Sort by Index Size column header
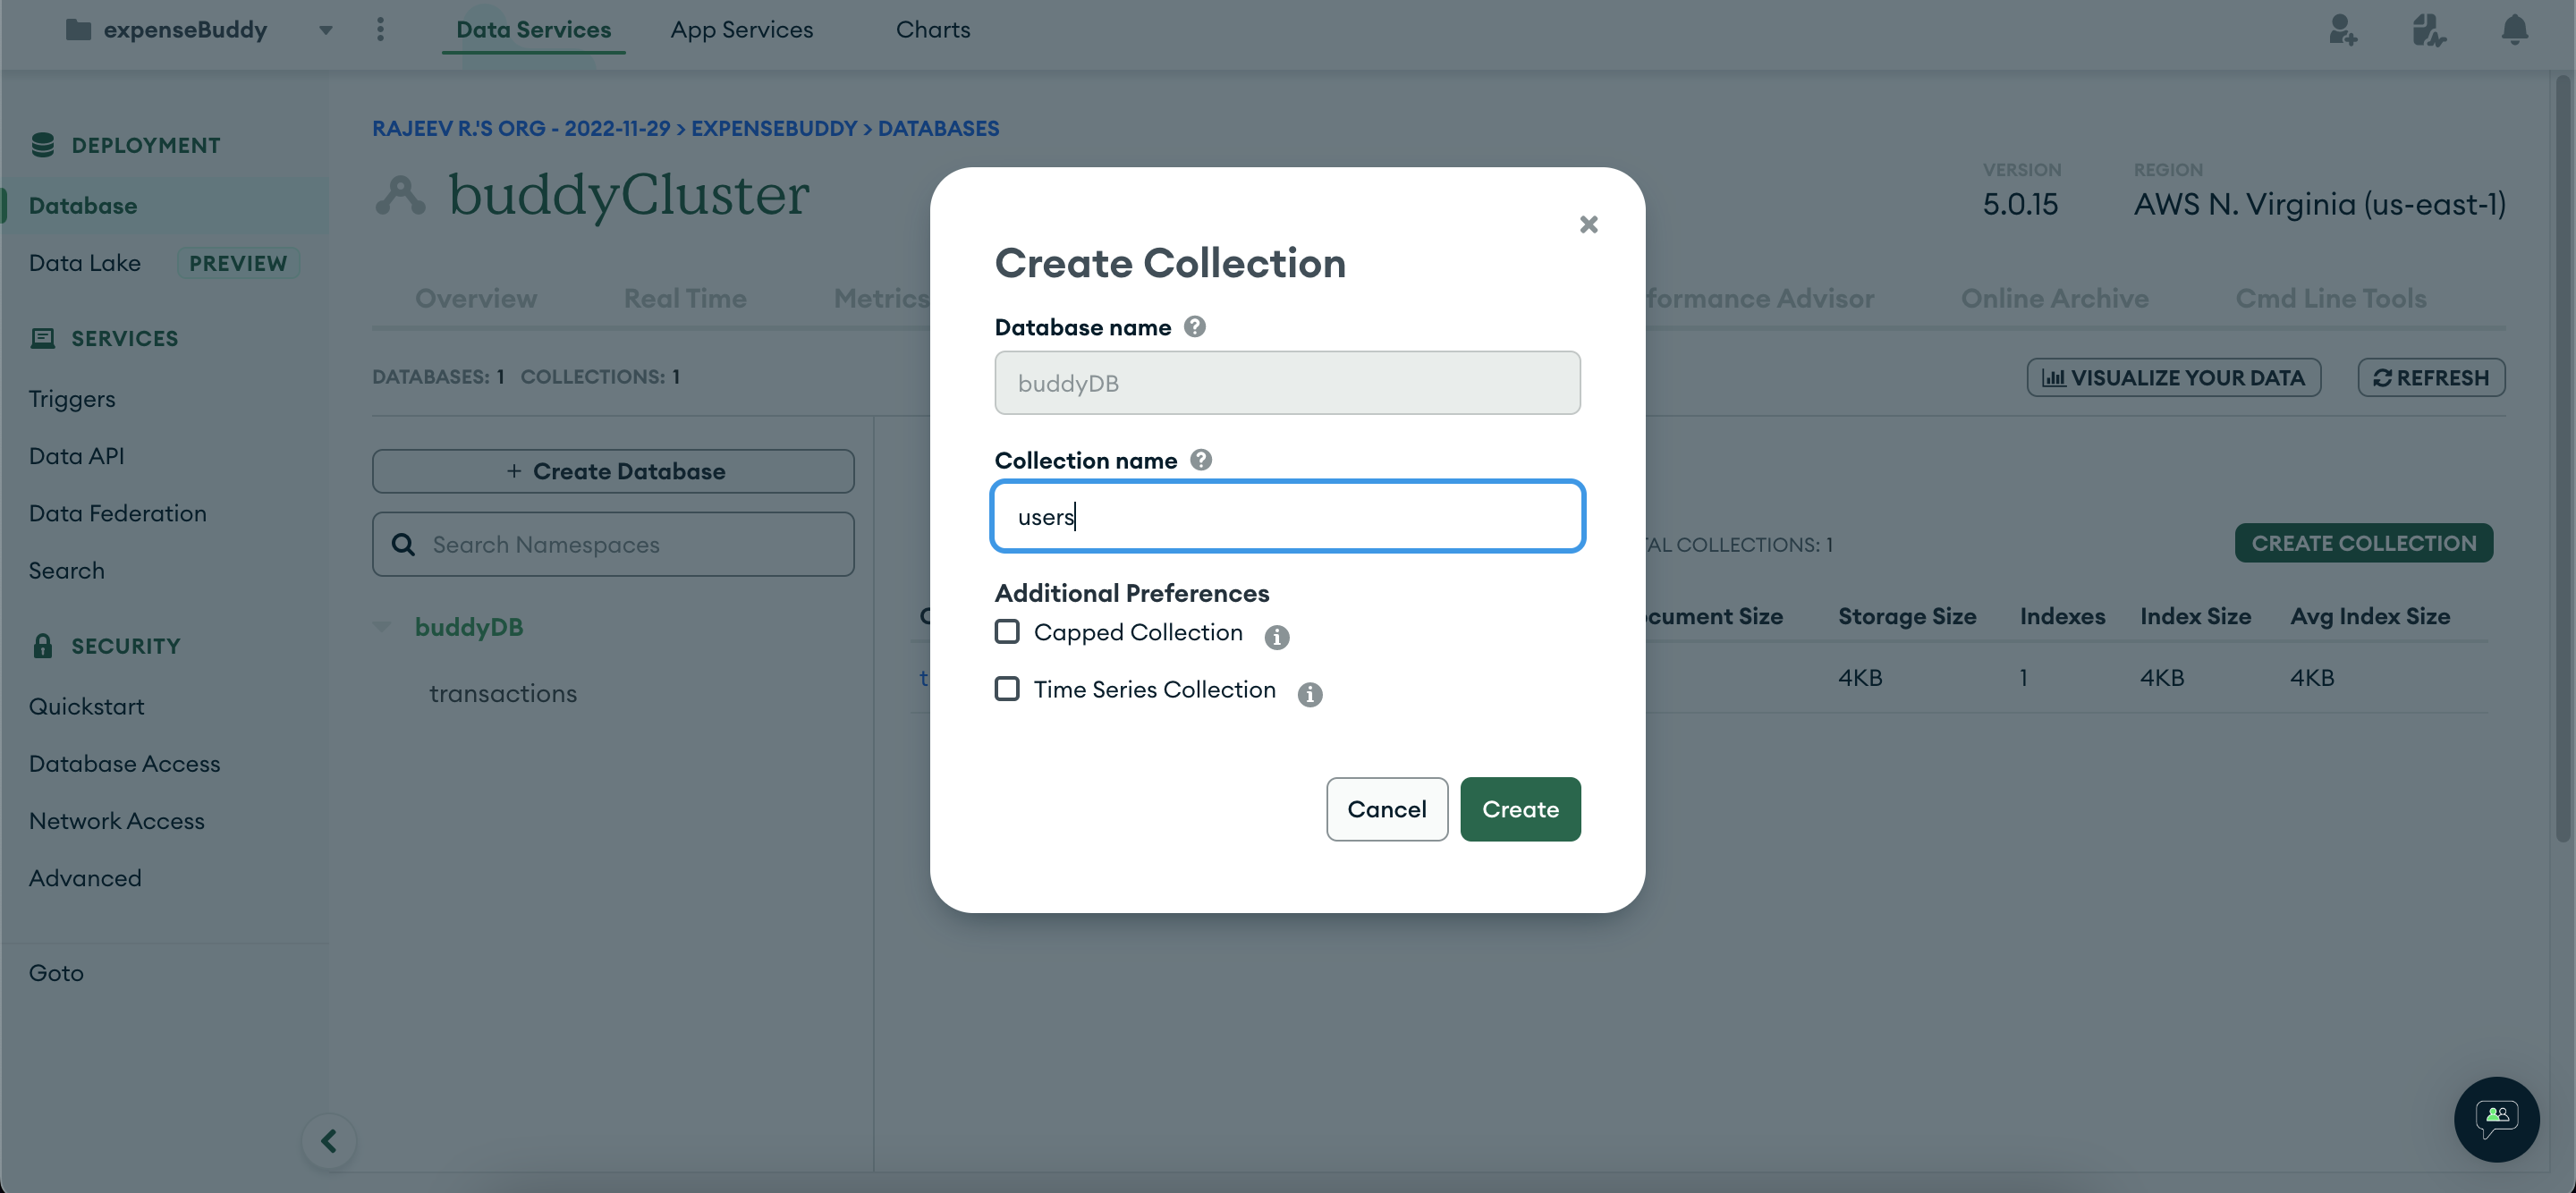The width and height of the screenshot is (2576, 1193). point(2194,616)
